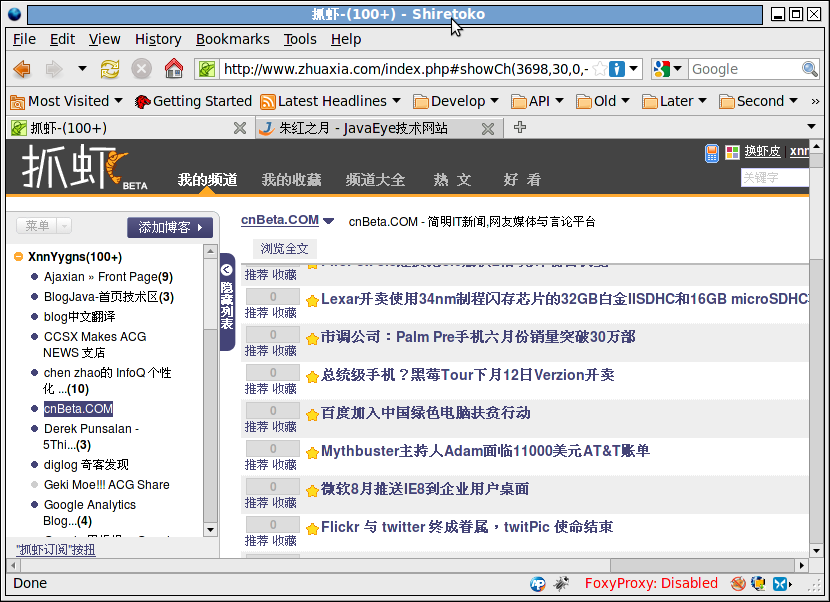The height and width of the screenshot is (602, 830).
Task: Switch to the 我的收藏 tab
Action: point(292,180)
